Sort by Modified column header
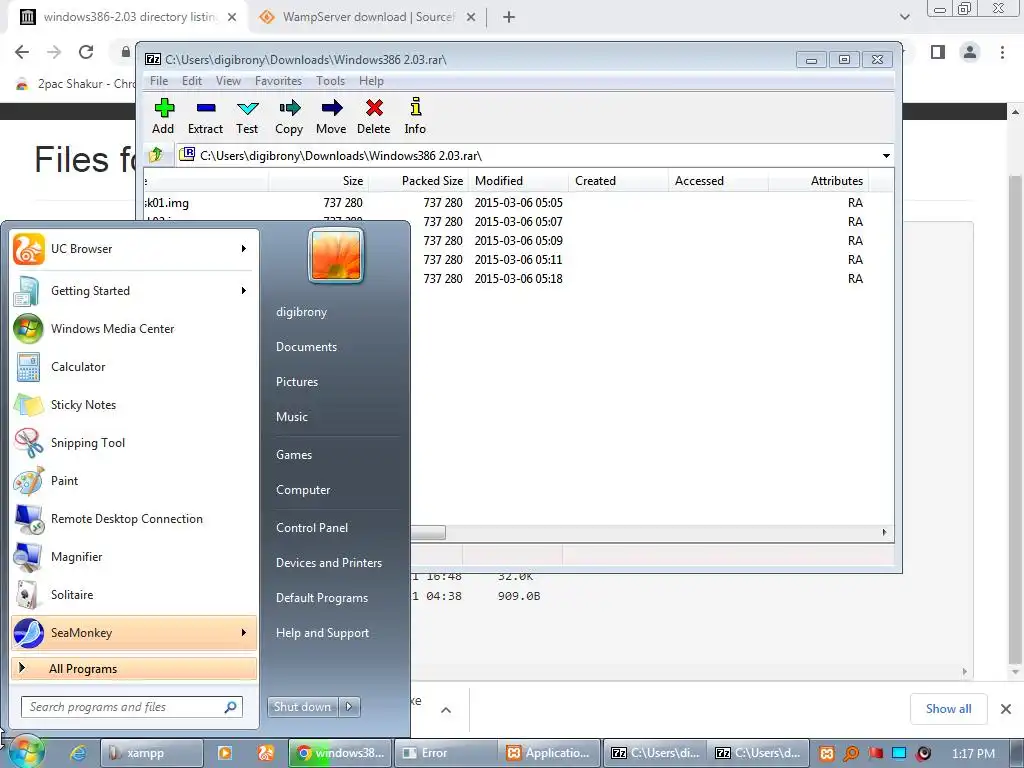 coord(518,181)
